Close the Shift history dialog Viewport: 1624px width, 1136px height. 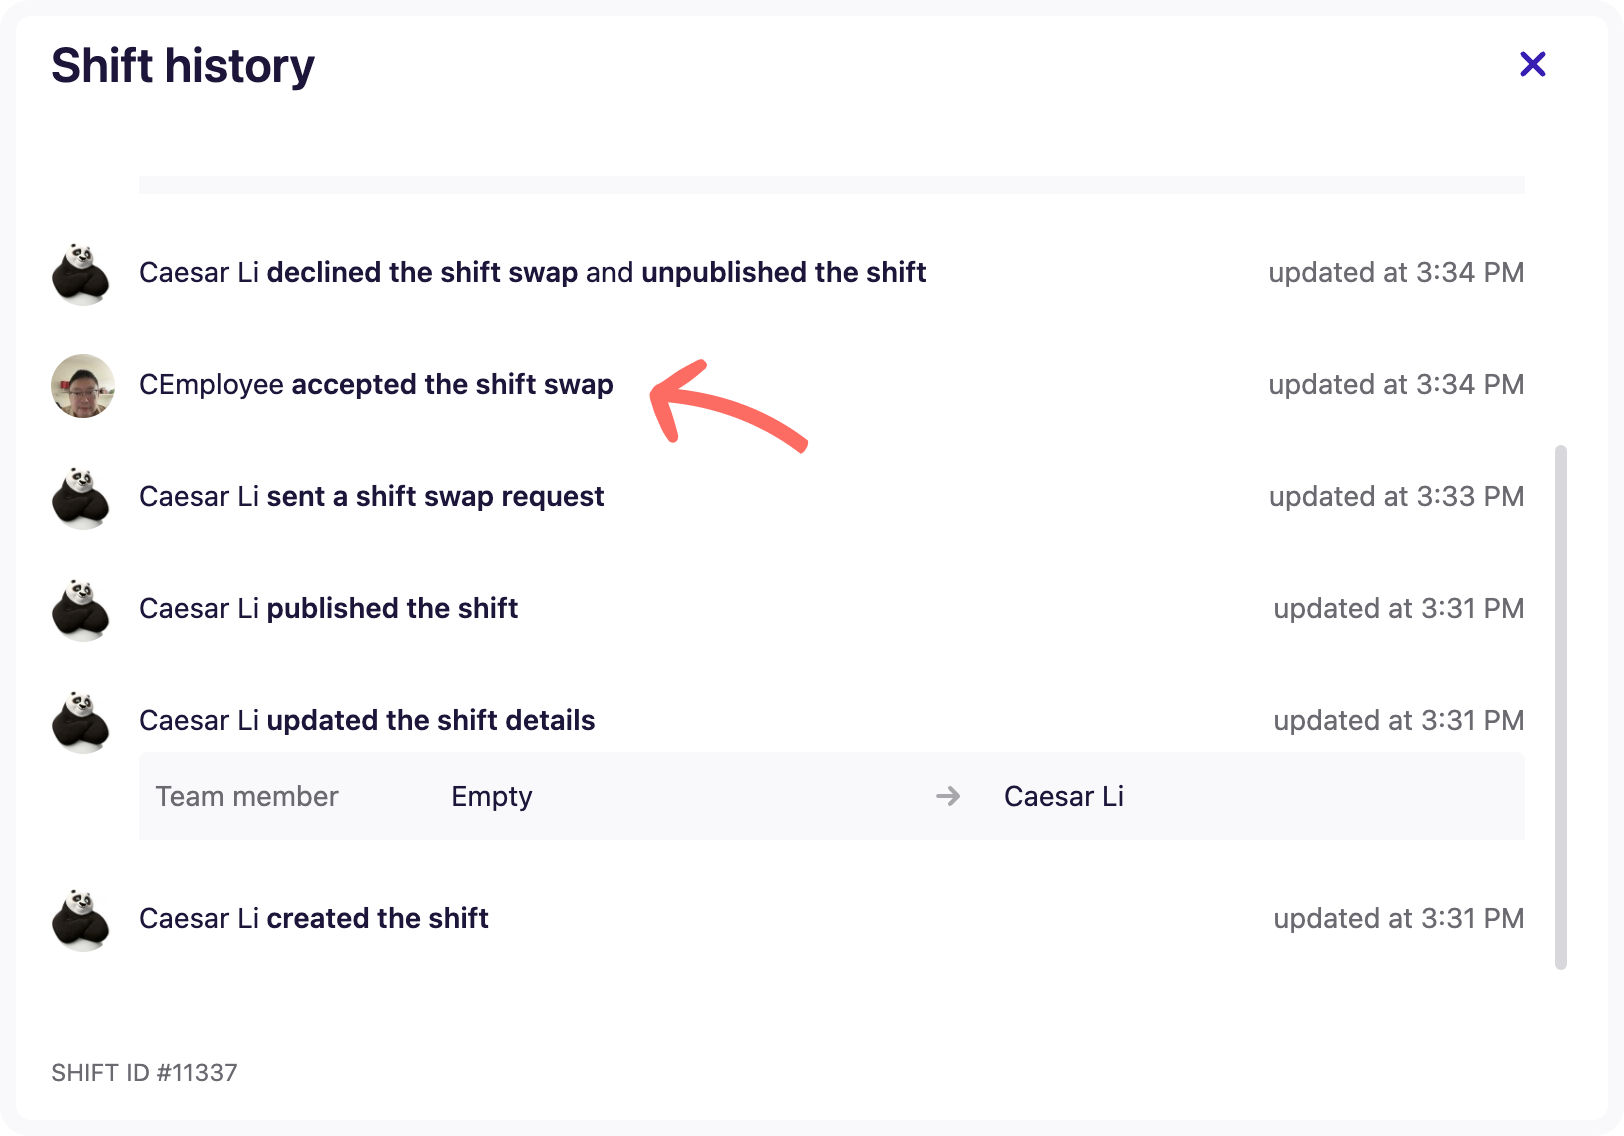[x=1532, y=65]
